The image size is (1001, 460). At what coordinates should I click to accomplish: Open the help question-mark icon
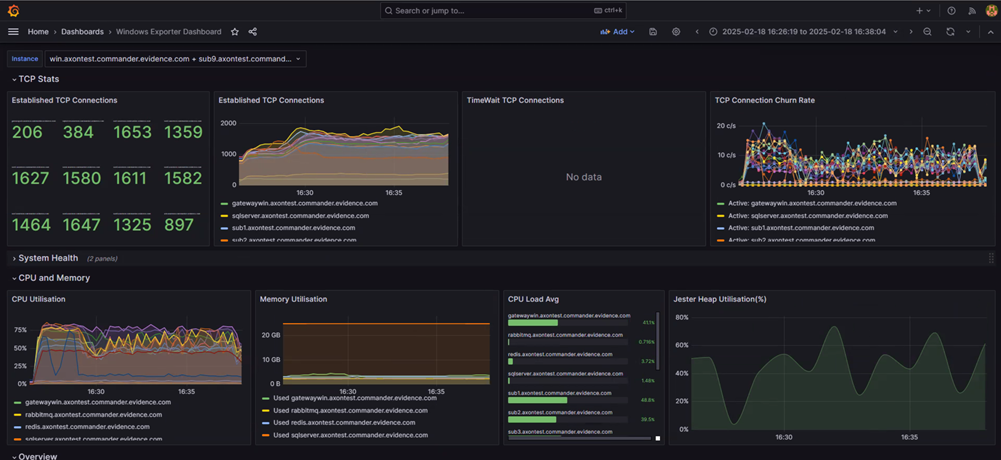tap(952, 10)
